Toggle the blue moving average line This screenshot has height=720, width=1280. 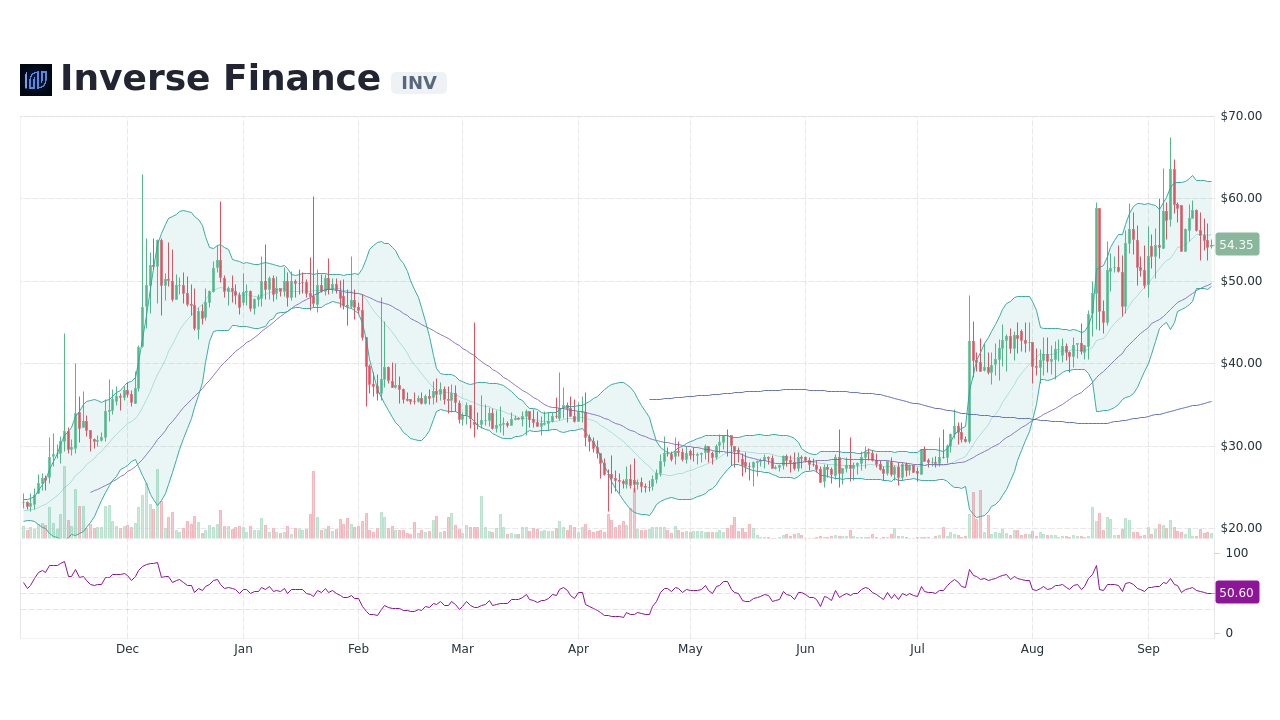pyautogui.click(x=800, y=392)
